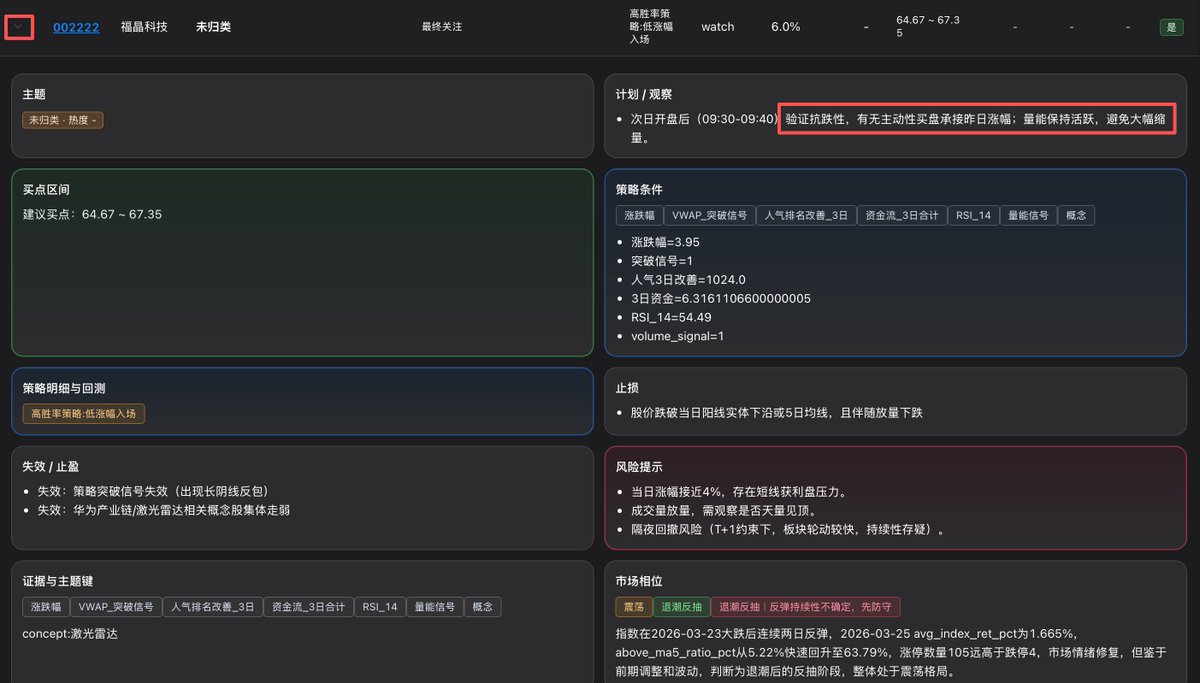Screen dimensions: 1200x683
Task: Click the 买点区间 card heading
Action: (46, 190)
